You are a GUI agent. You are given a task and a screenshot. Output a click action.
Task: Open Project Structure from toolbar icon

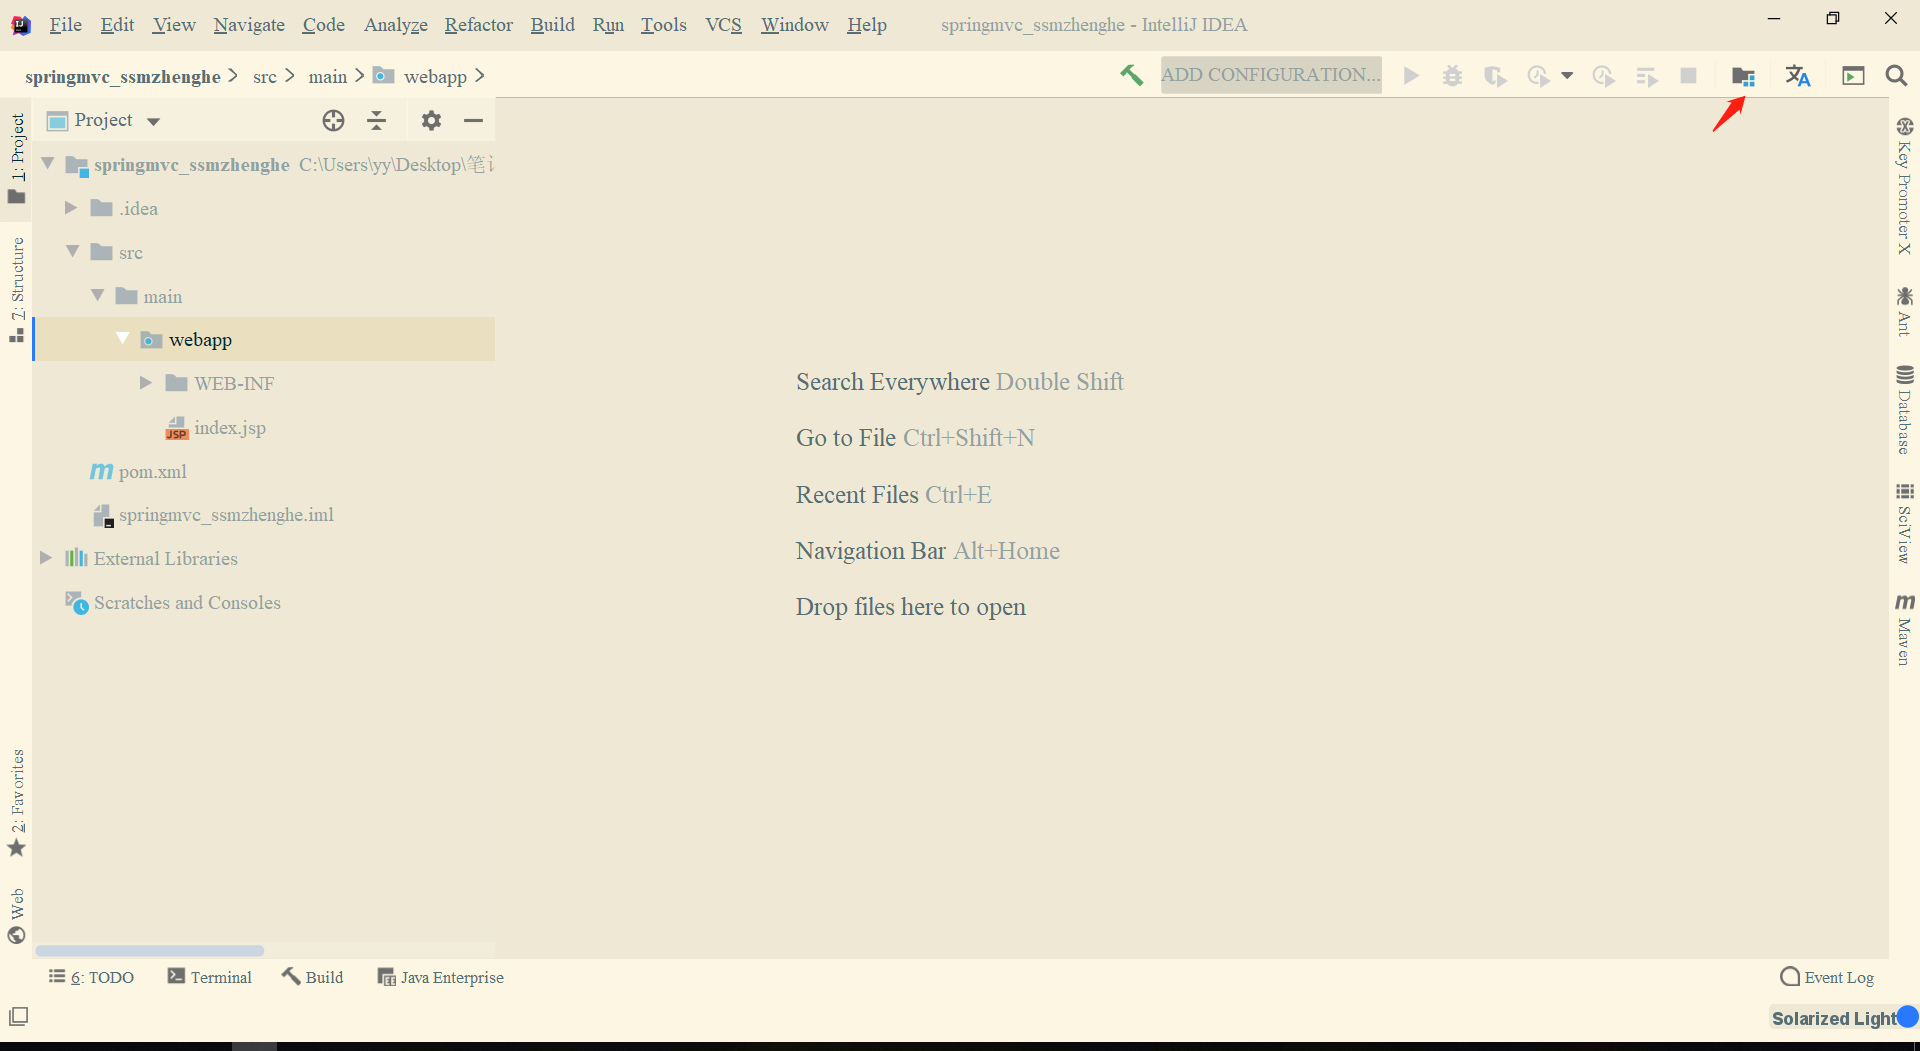coord(1743,76)
